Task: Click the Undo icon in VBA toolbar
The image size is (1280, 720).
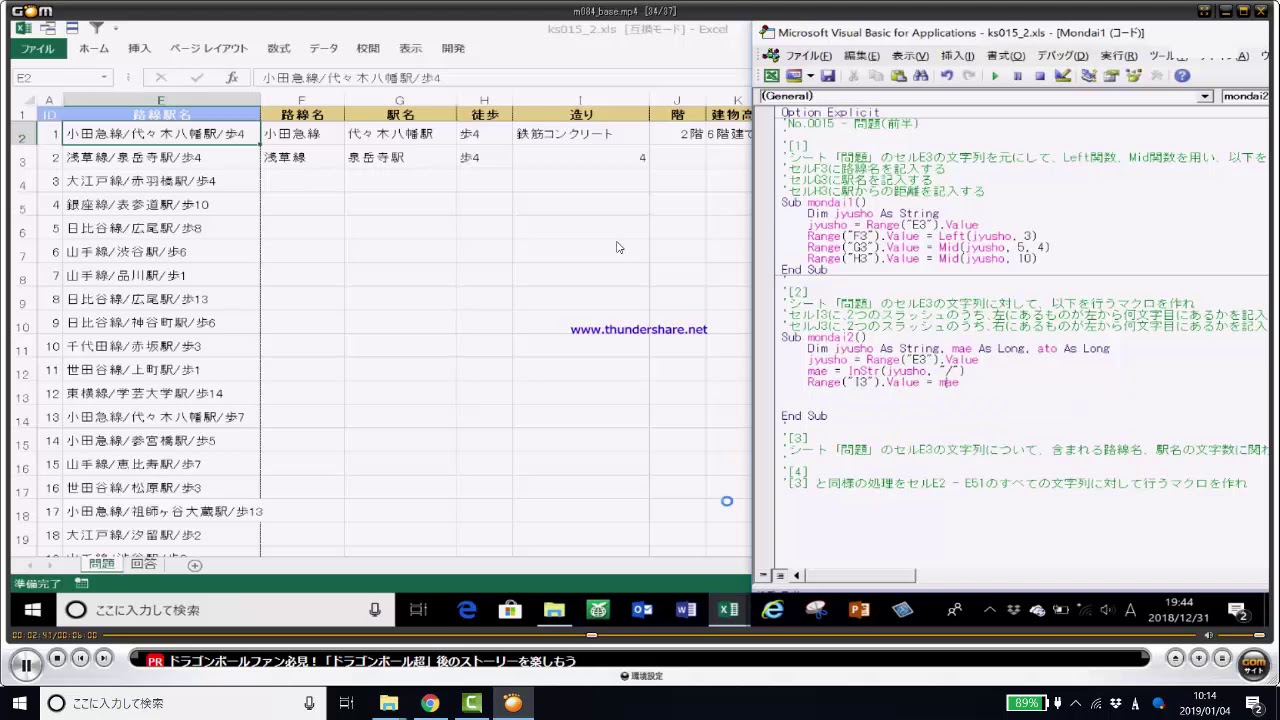Action: tap(946, 76)
